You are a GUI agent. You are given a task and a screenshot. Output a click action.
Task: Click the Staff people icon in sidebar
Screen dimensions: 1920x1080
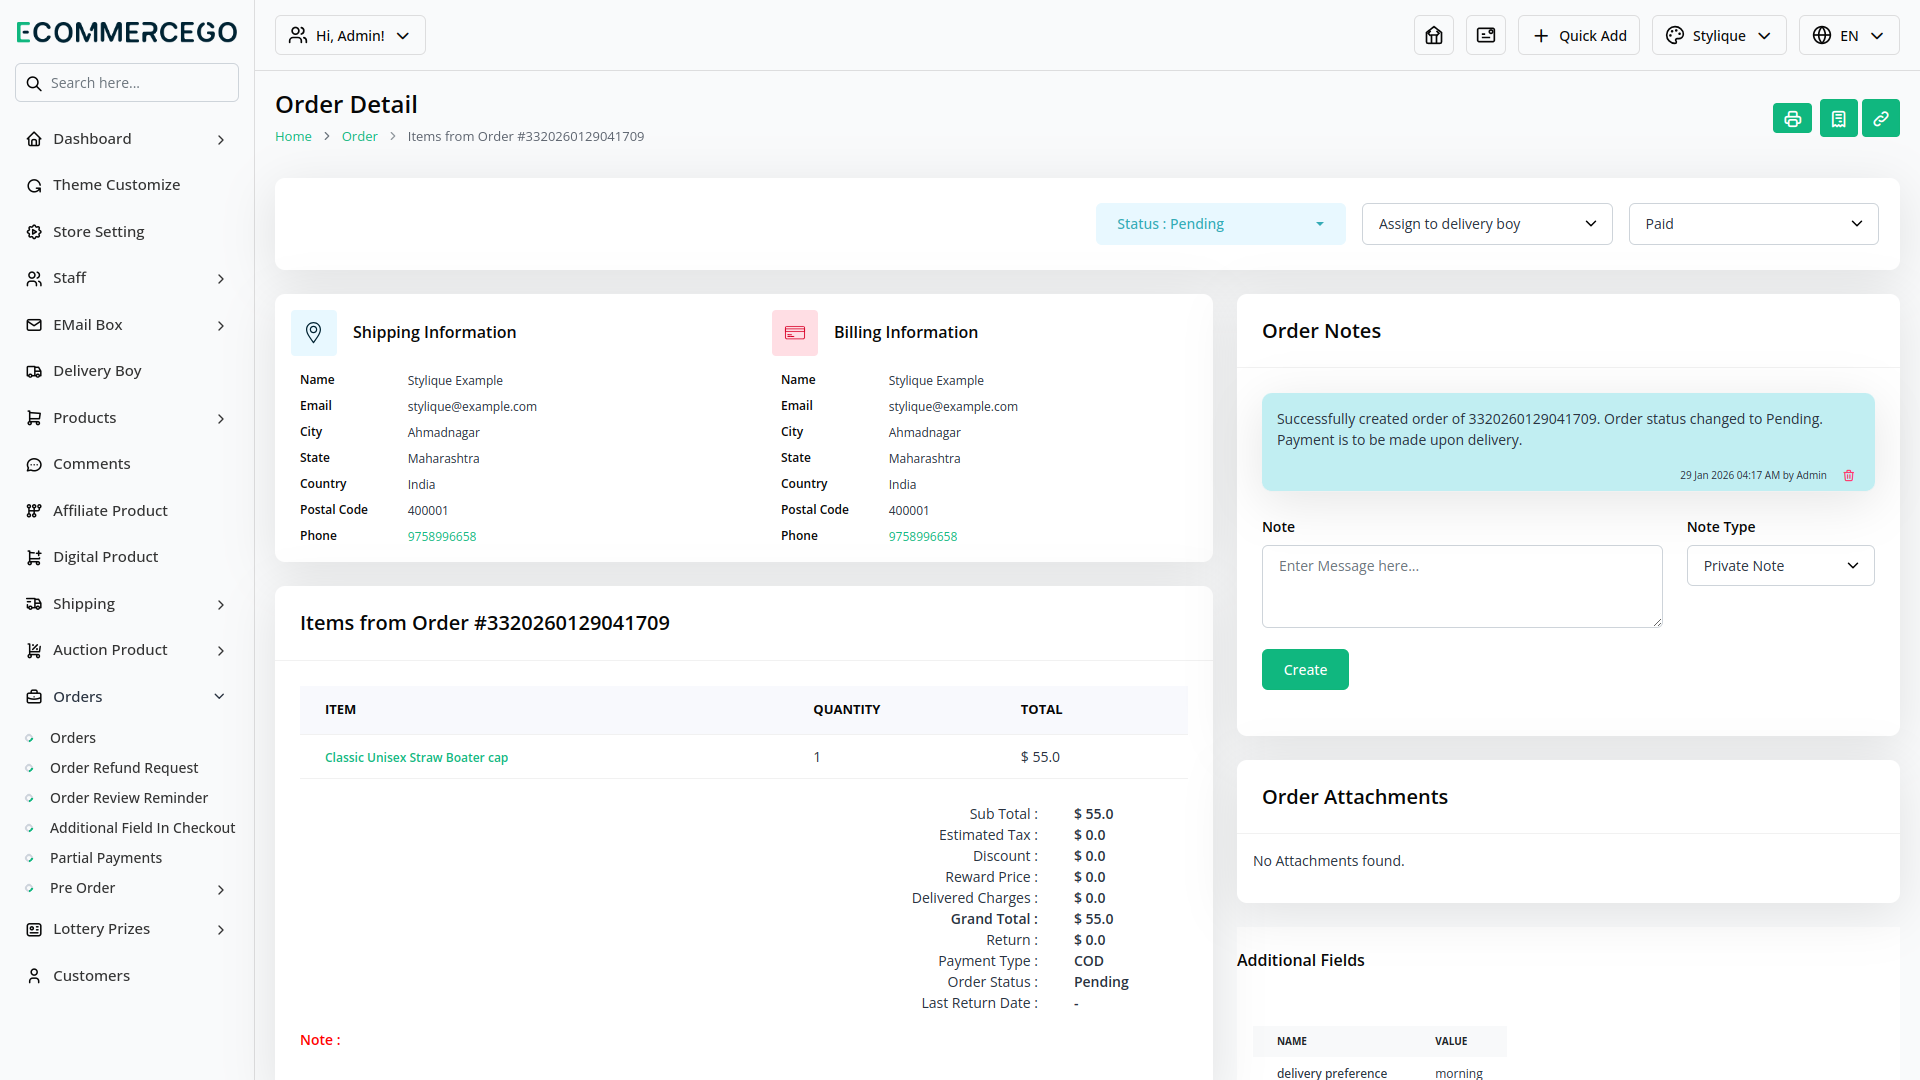pos(34,278)
